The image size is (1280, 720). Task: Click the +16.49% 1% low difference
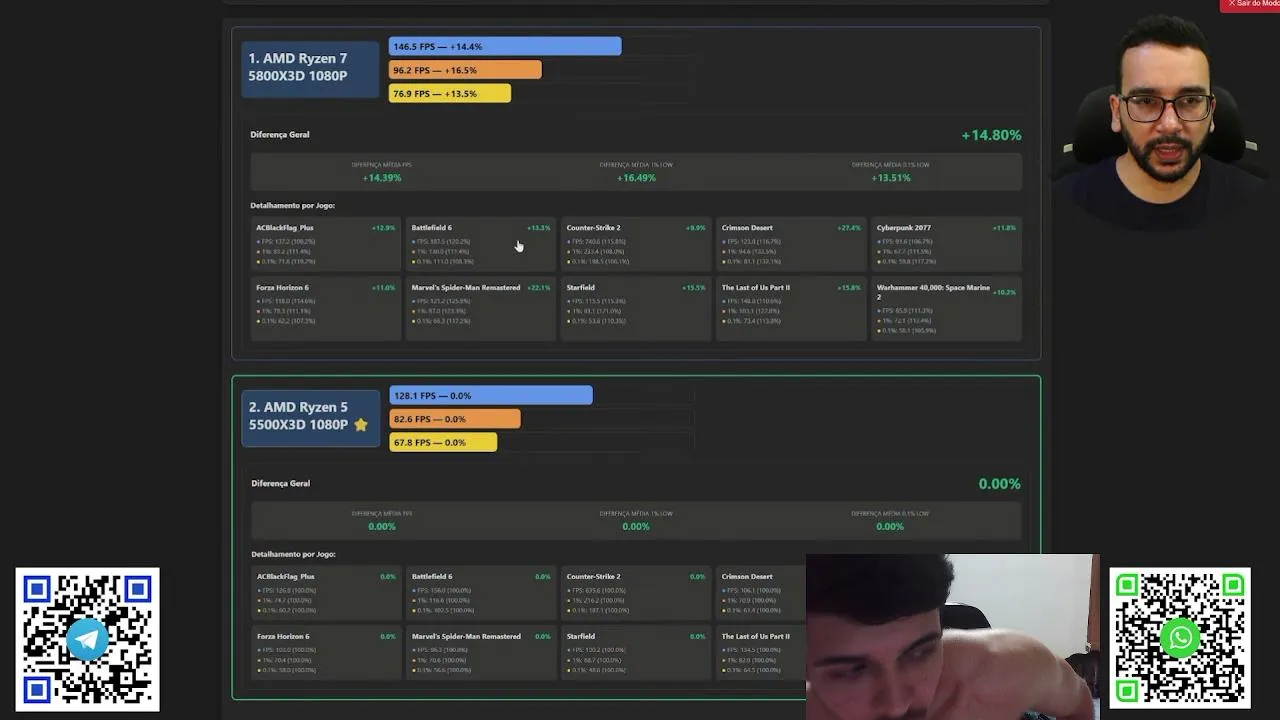[x=636, y=178]
